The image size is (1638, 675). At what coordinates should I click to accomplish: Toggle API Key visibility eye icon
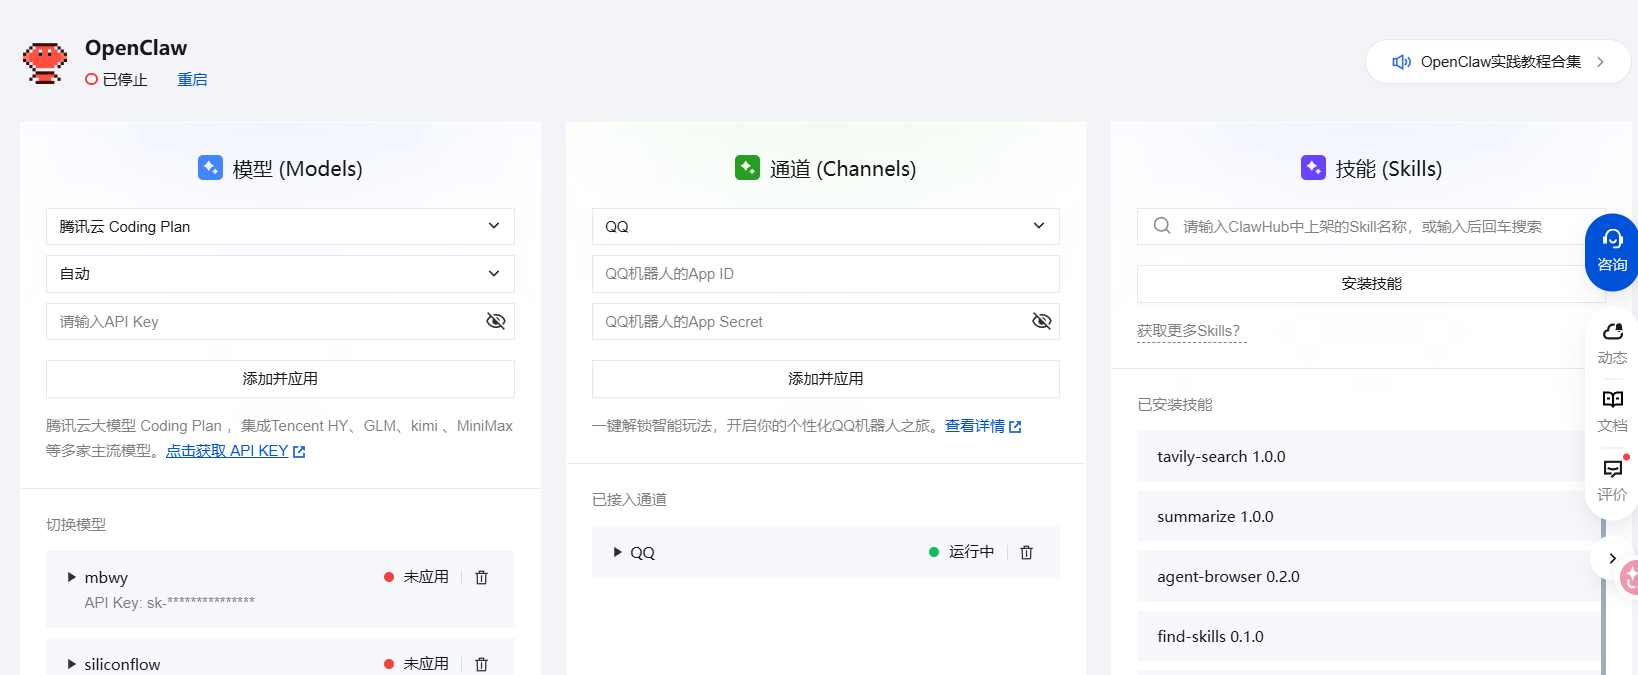point(495,321)
